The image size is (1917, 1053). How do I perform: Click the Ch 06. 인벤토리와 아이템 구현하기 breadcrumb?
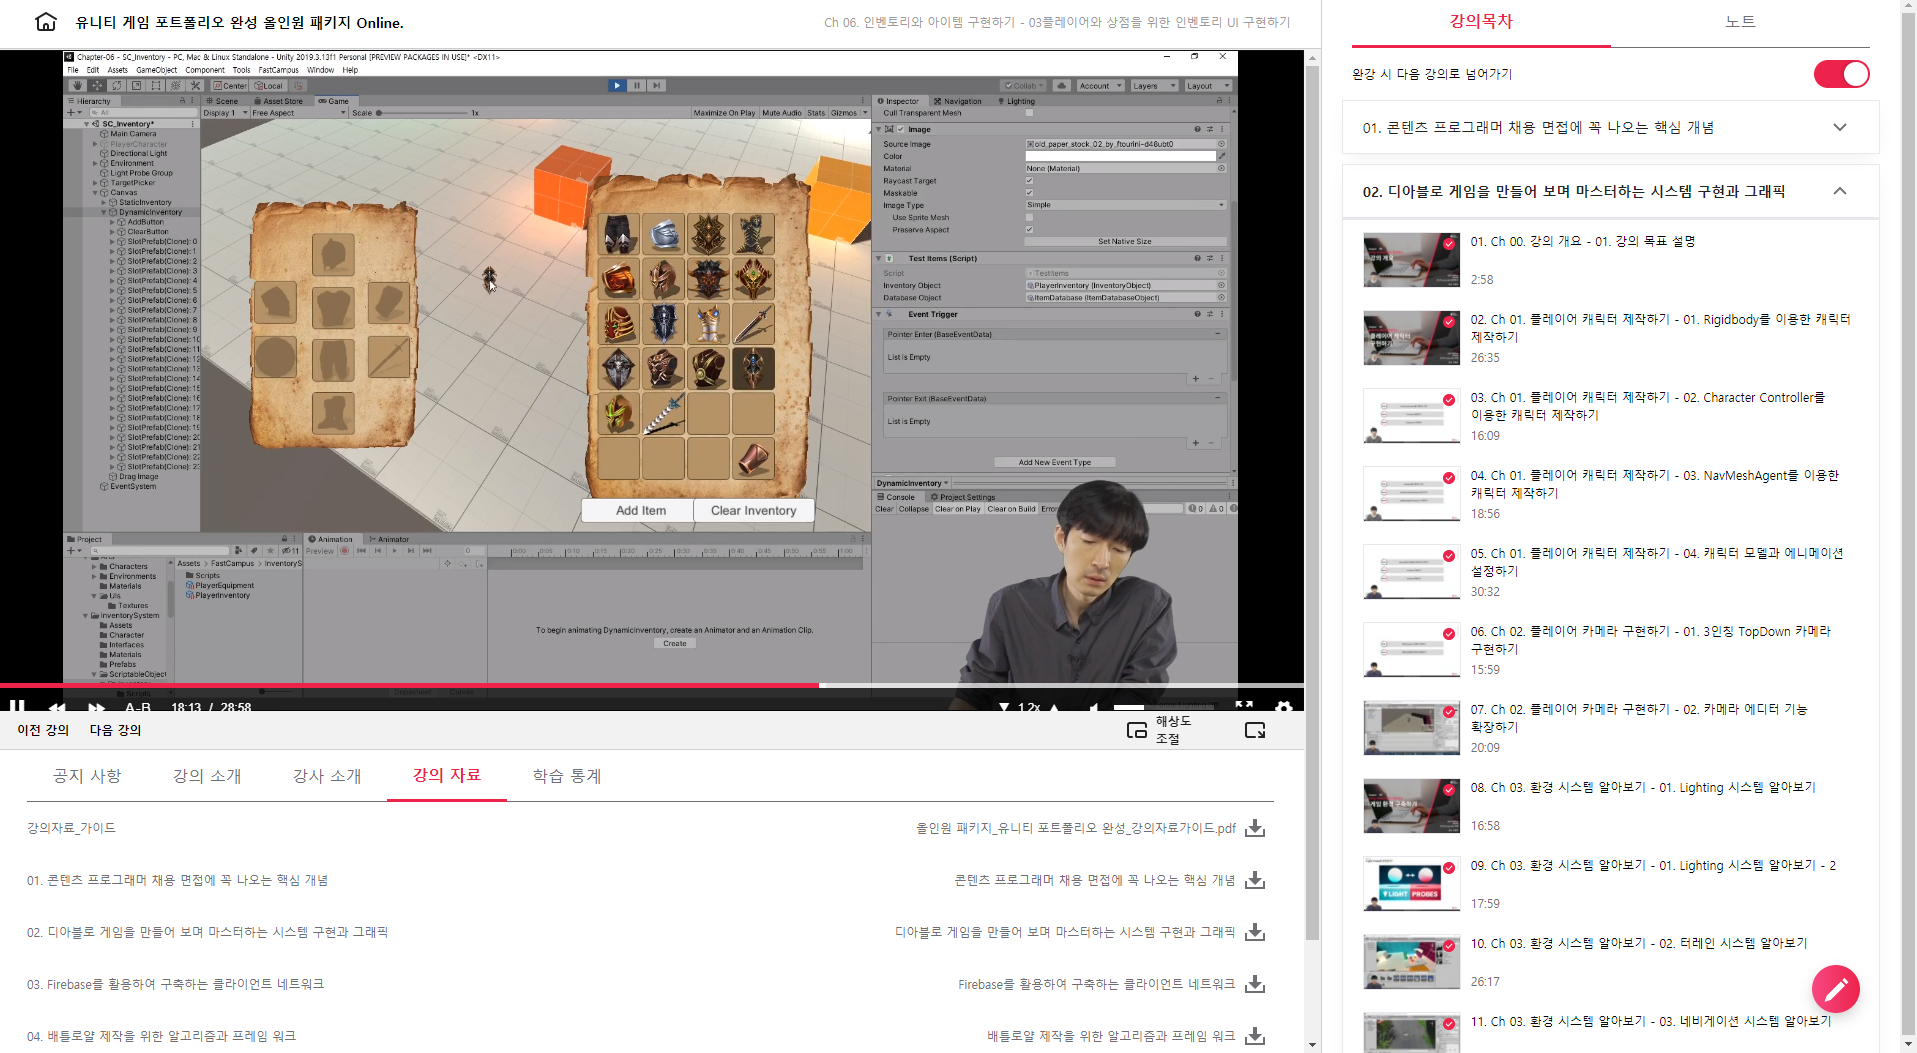coord(1057,22)
